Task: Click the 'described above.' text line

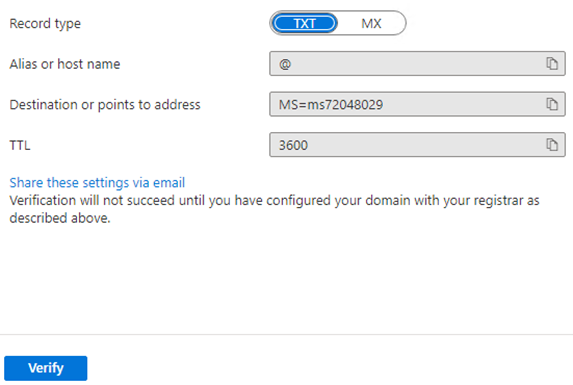Action: [60, 218]
